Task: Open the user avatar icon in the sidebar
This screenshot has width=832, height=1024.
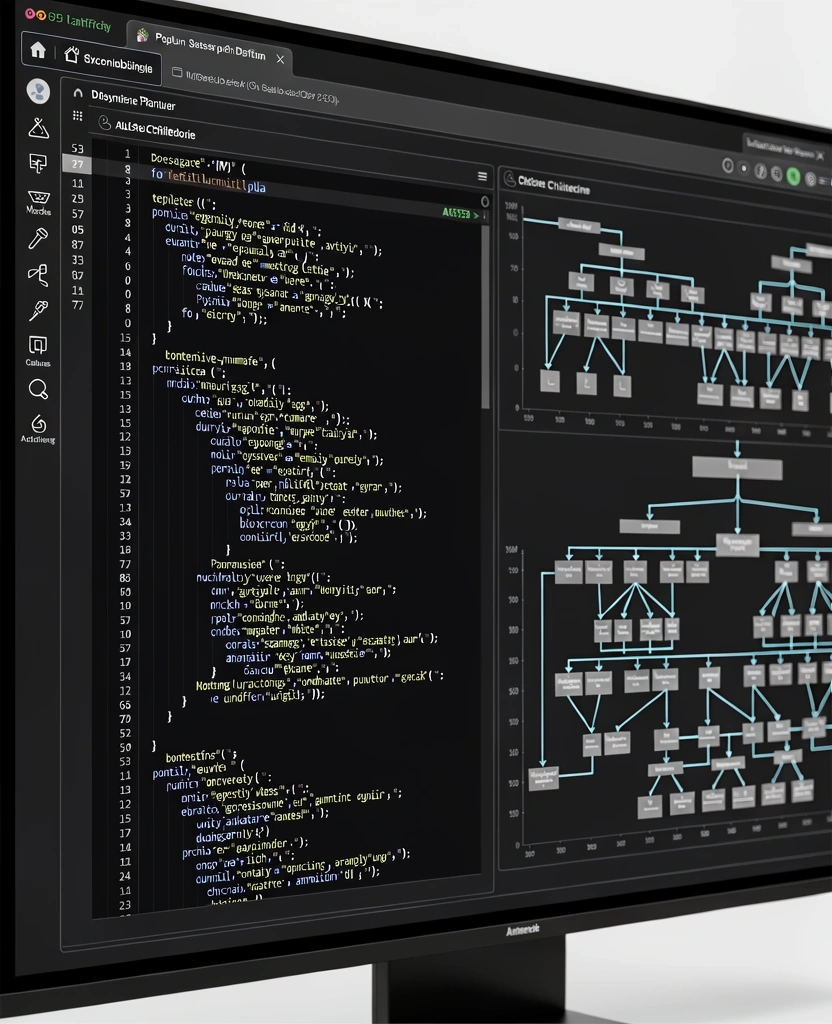Action: (x=38, y=92)
